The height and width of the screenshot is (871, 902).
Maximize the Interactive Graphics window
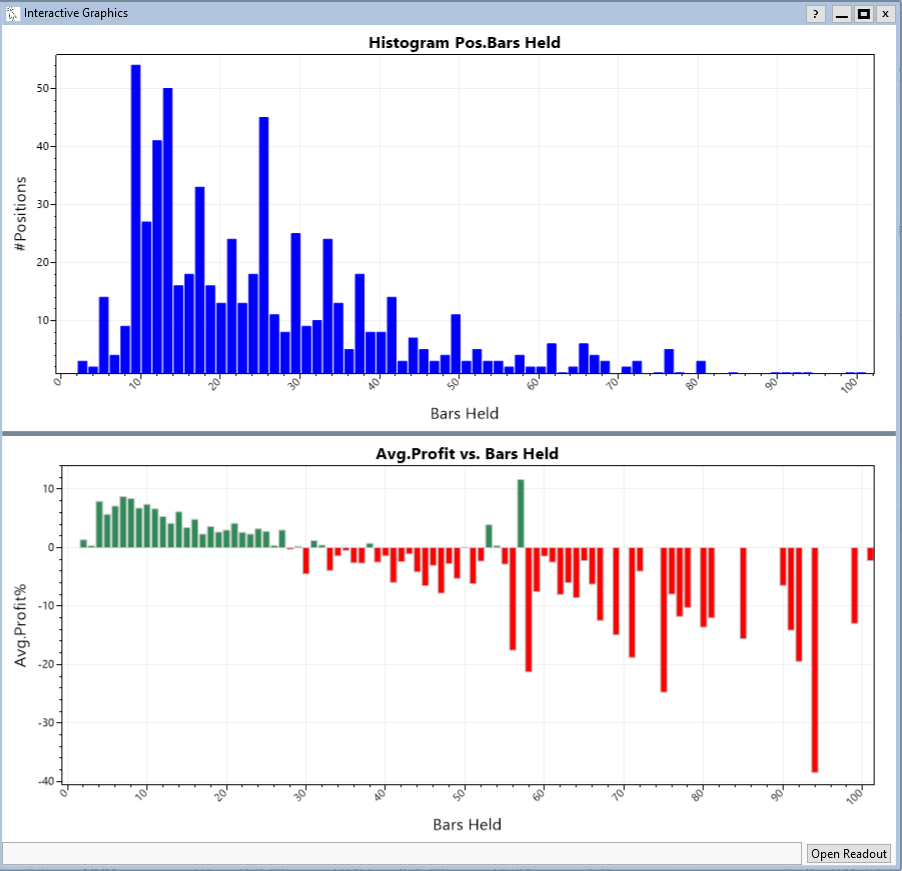click(x=863, y=14)
